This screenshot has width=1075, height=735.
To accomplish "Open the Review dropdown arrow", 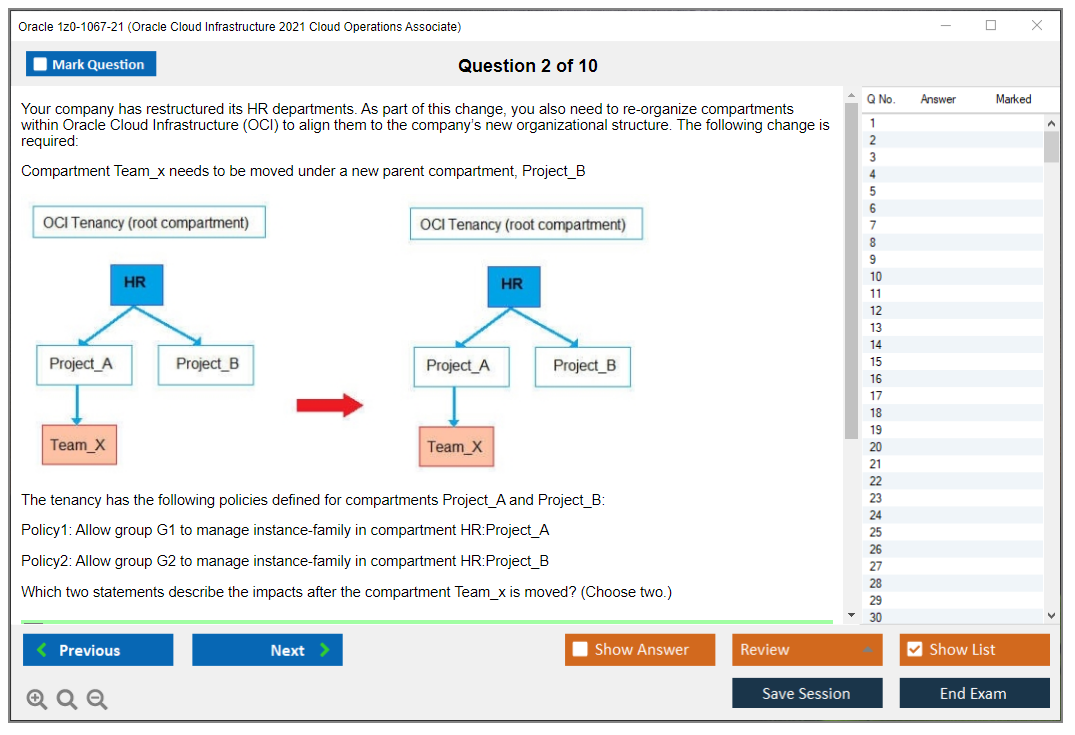I will pos(868,650).
